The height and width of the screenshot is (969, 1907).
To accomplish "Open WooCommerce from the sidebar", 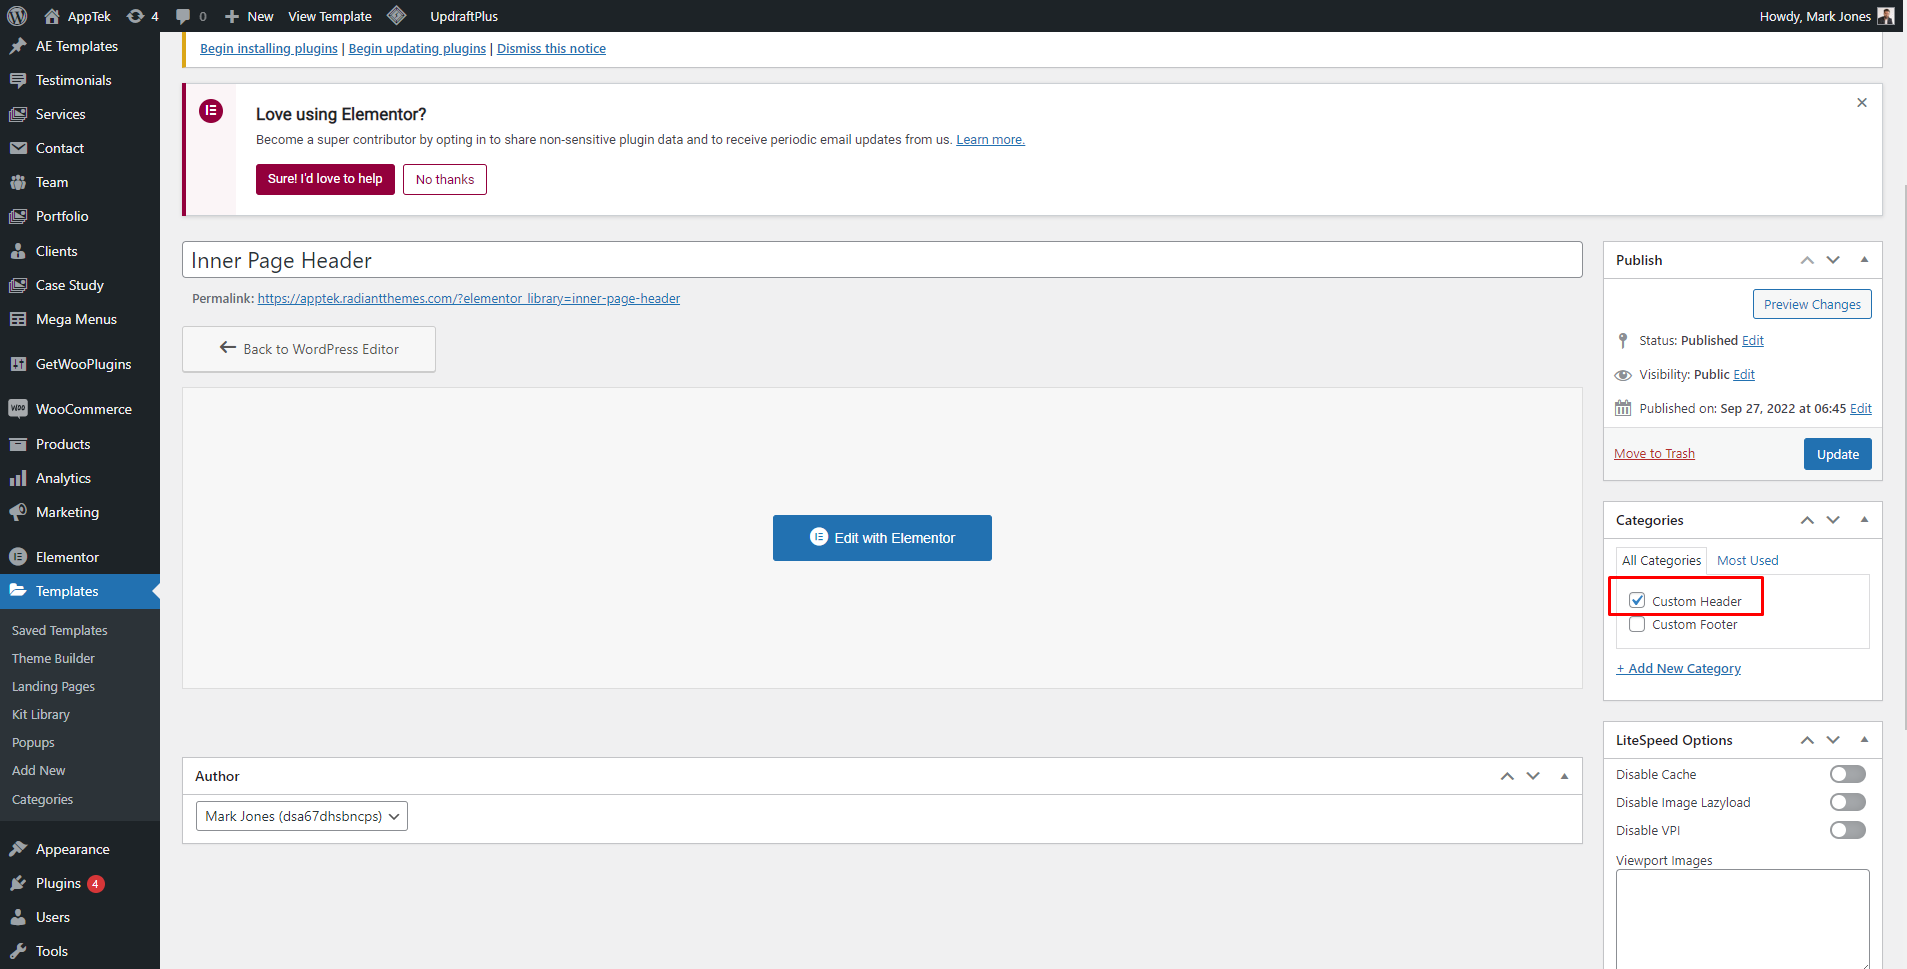I will [83, 409].
